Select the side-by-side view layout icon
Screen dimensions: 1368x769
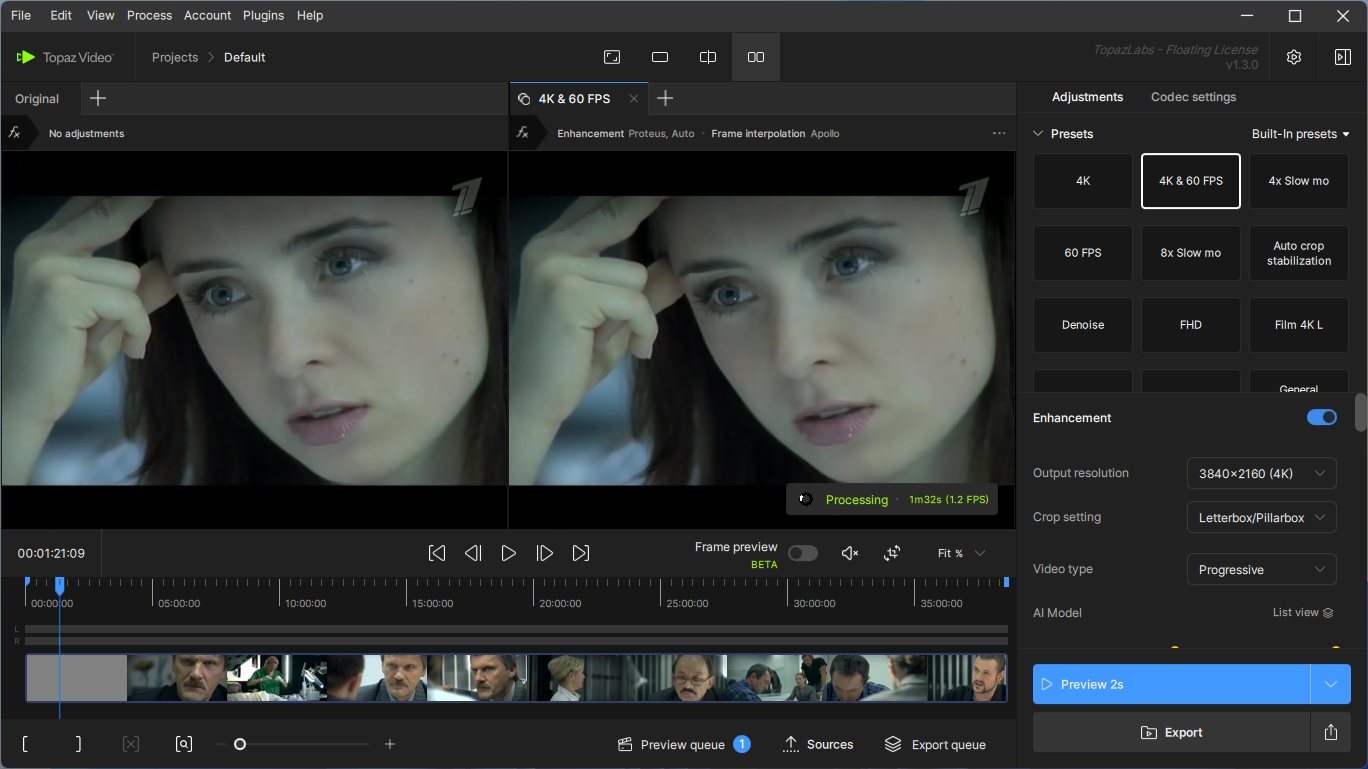pos(756,57)
